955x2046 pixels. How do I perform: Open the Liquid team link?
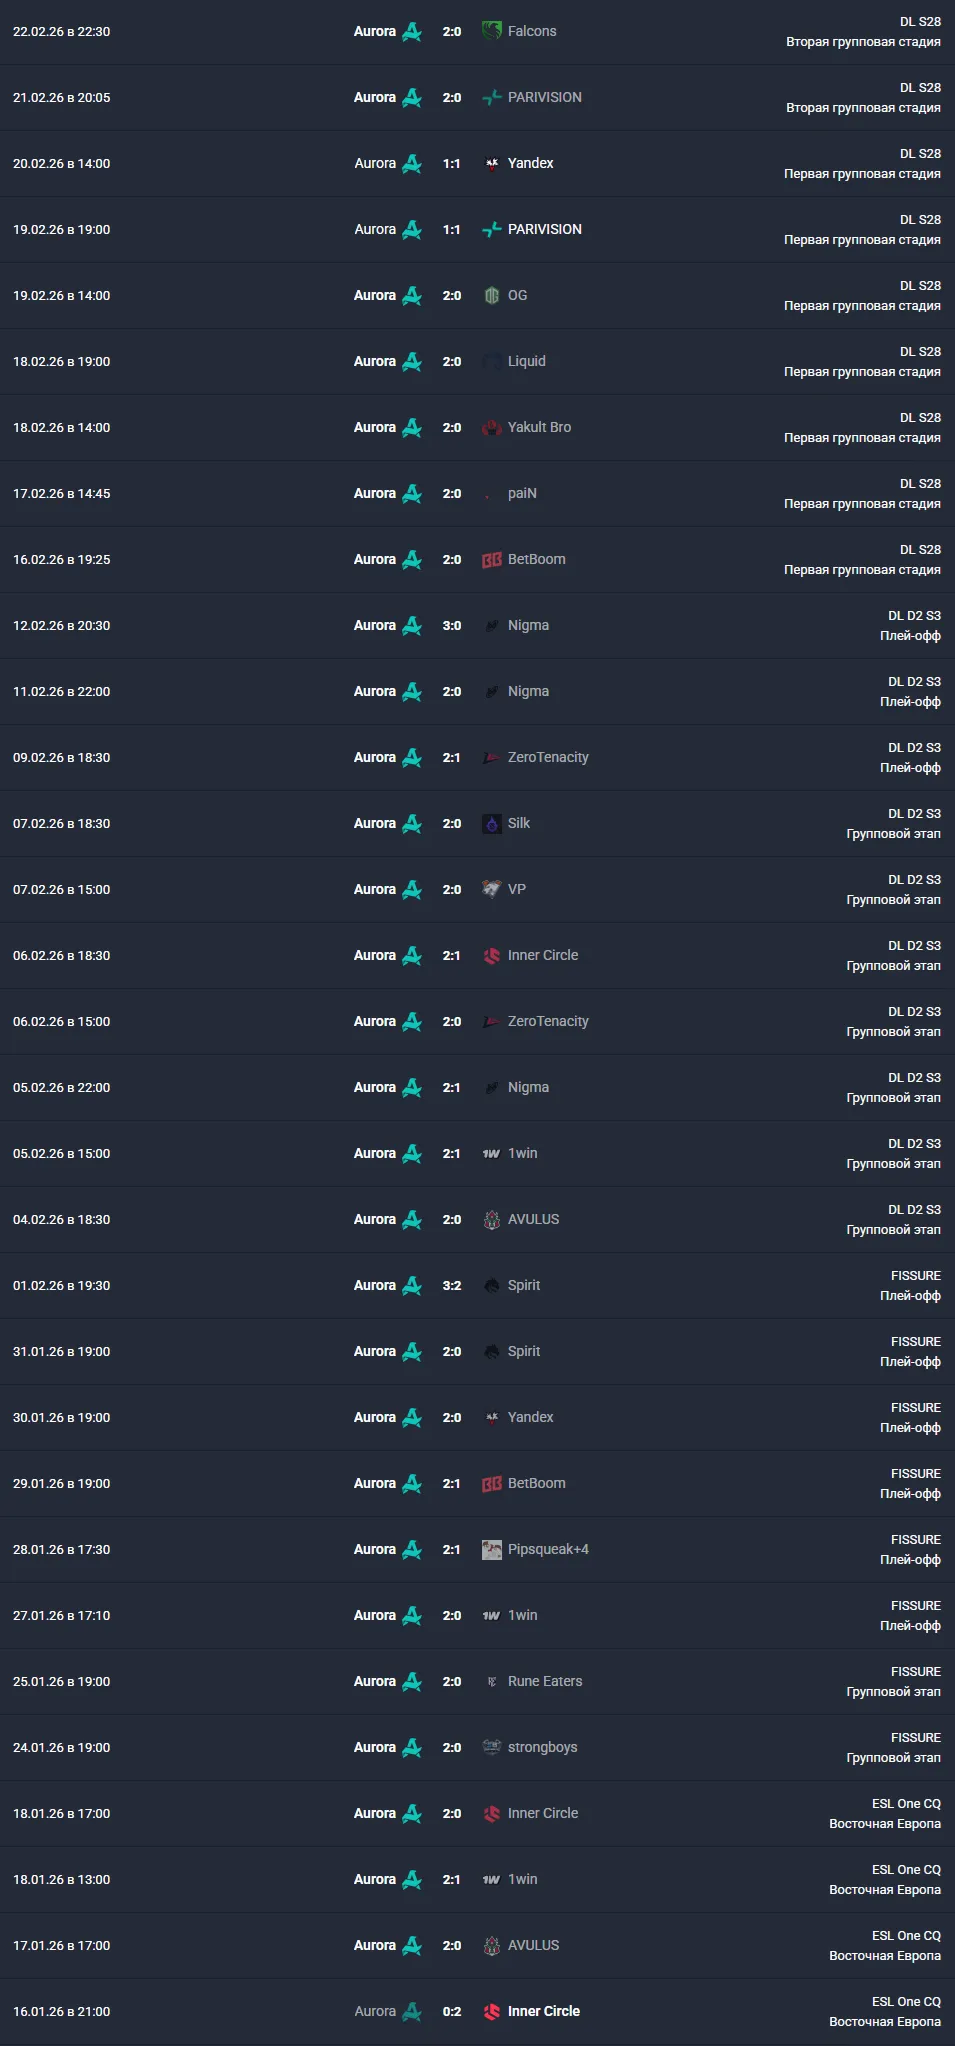(x=526, y=361)
